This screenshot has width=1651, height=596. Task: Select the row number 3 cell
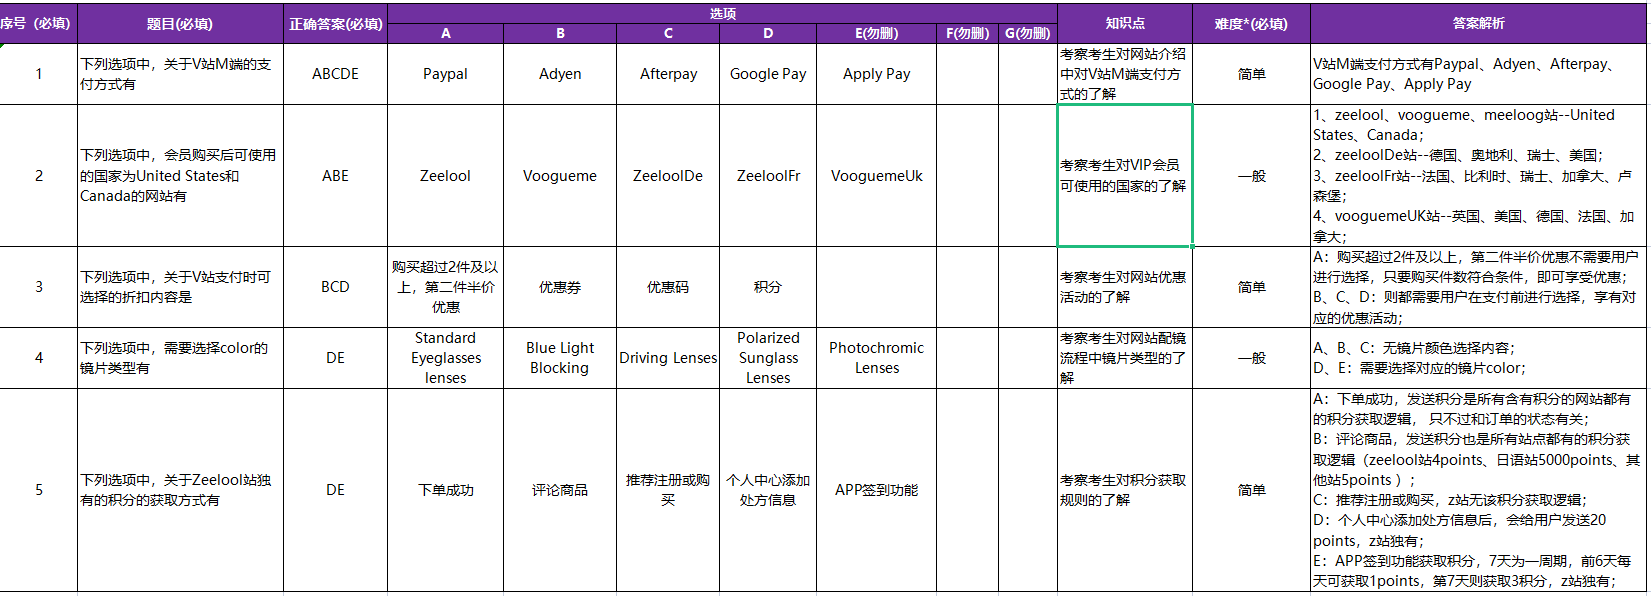tap(38, 287)
